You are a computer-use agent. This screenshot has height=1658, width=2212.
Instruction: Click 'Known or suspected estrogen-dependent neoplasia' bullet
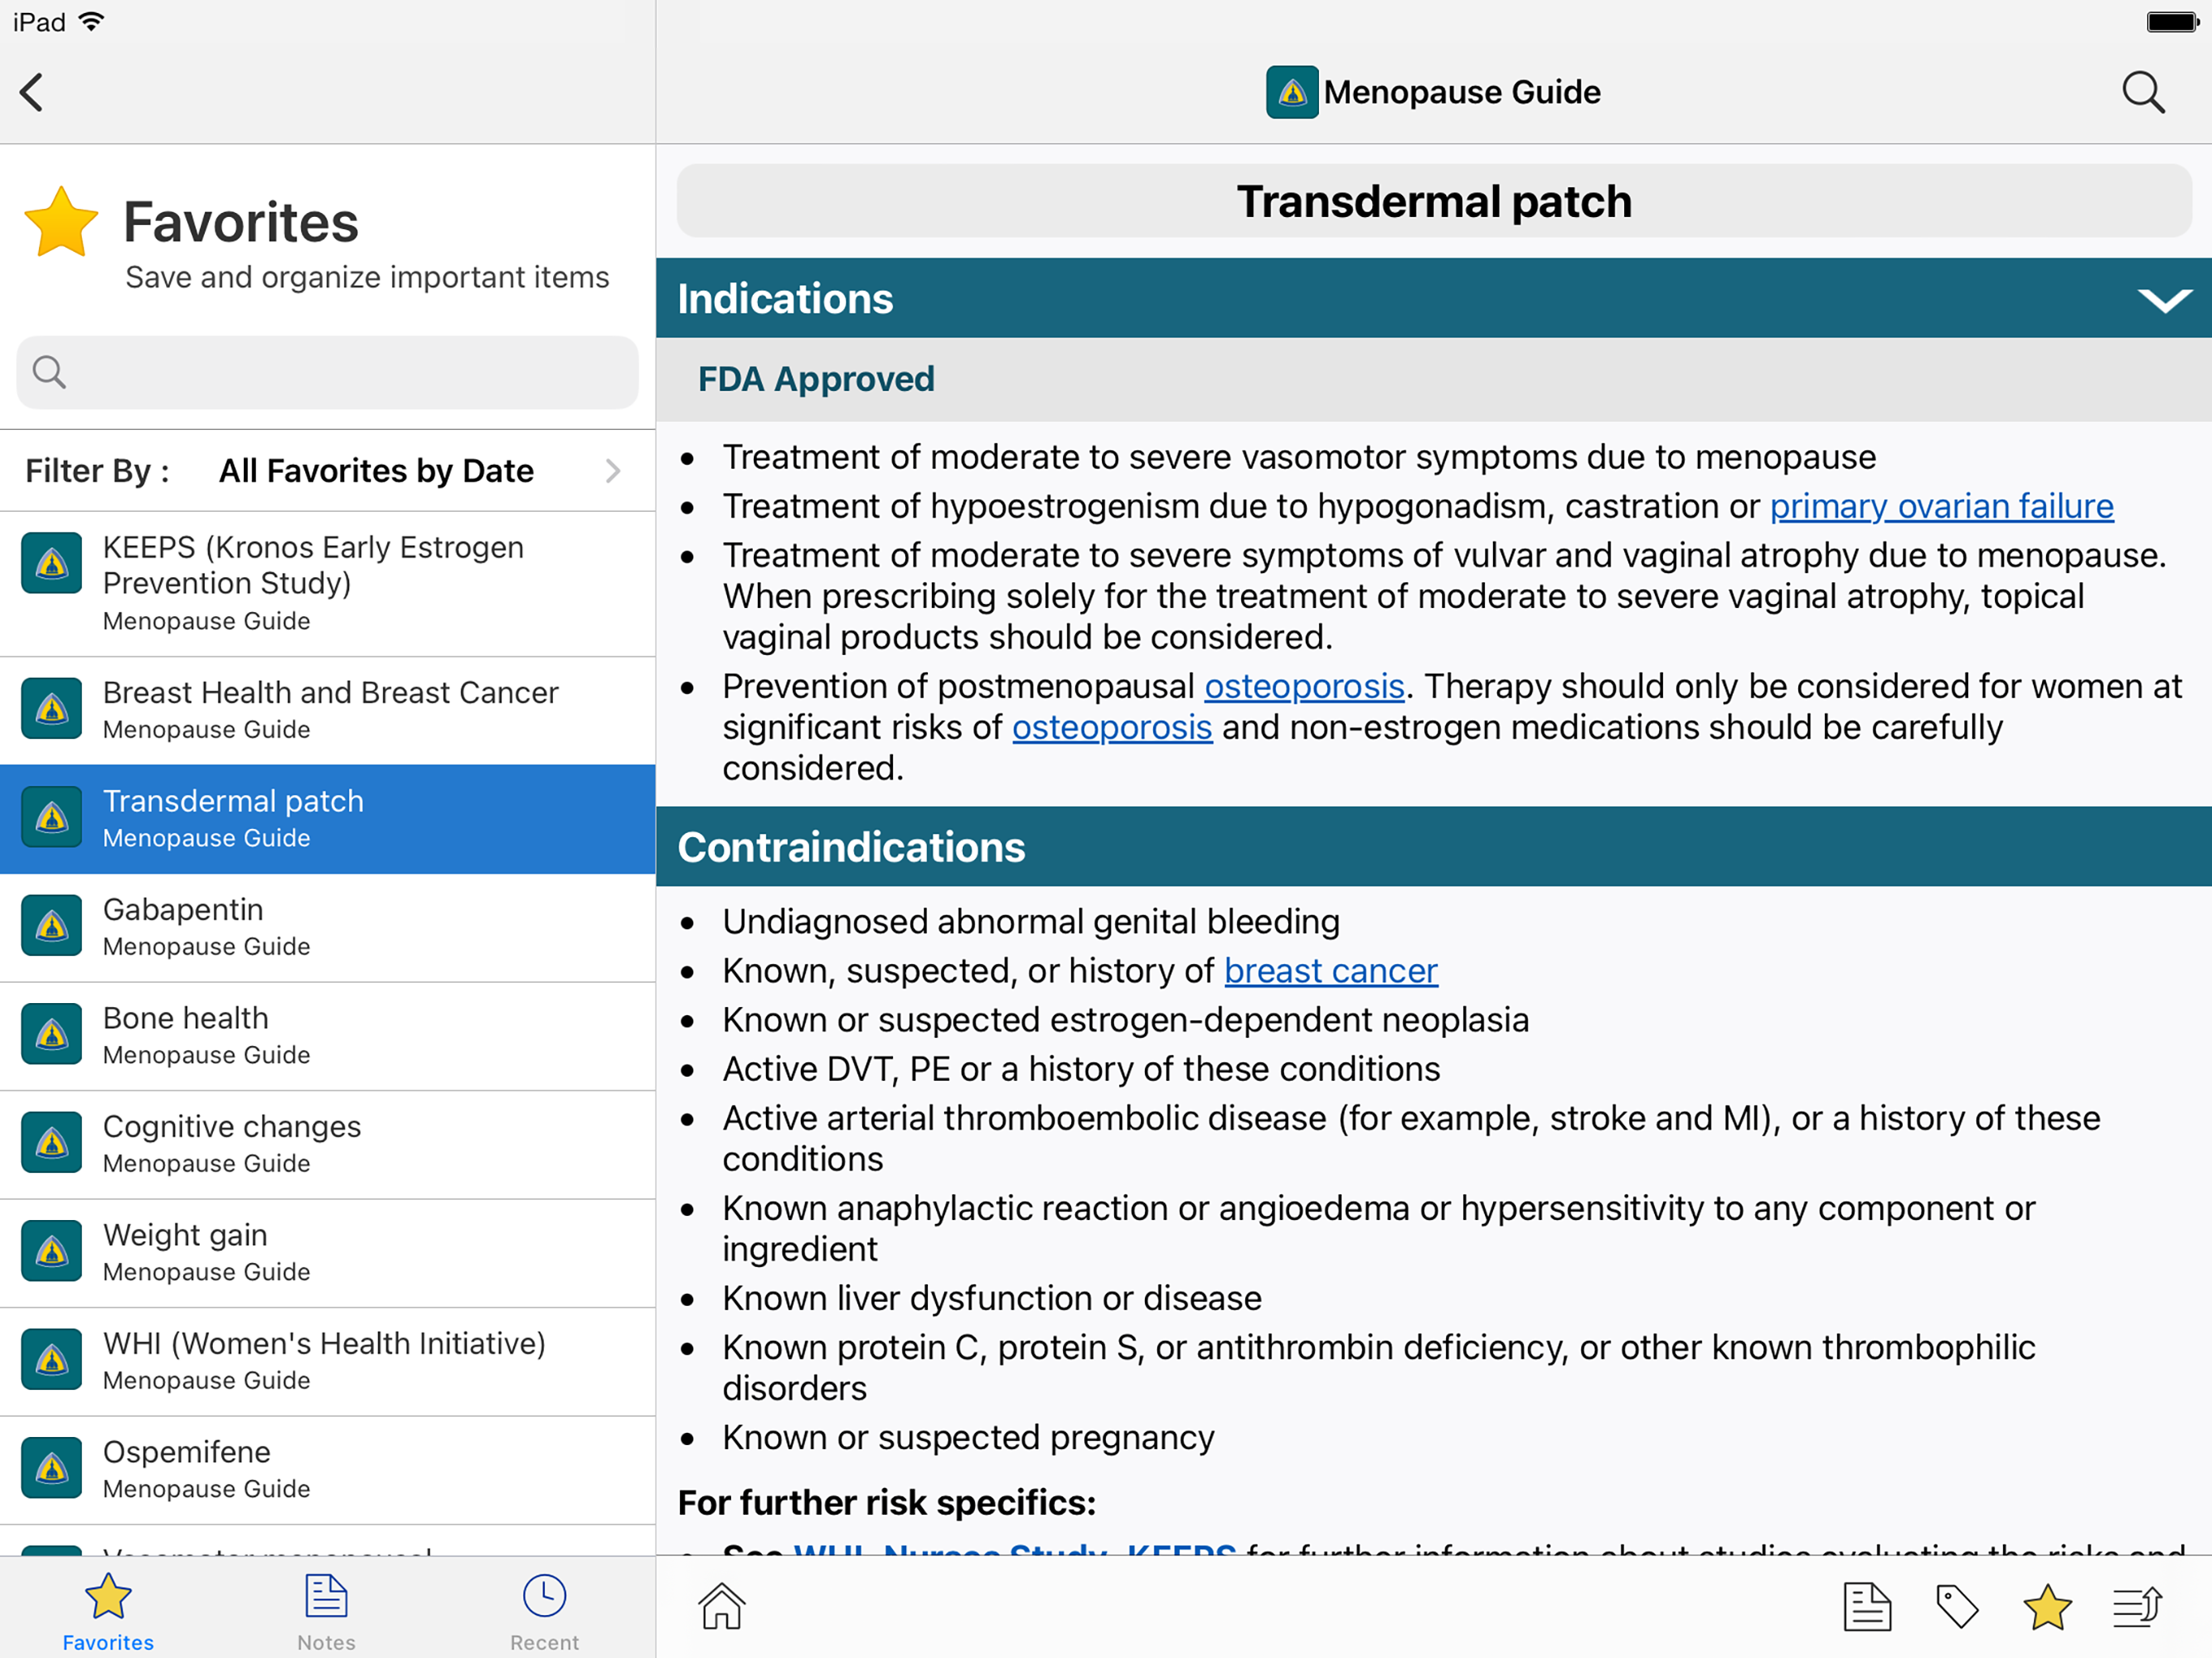[x=1126, y=1020]
